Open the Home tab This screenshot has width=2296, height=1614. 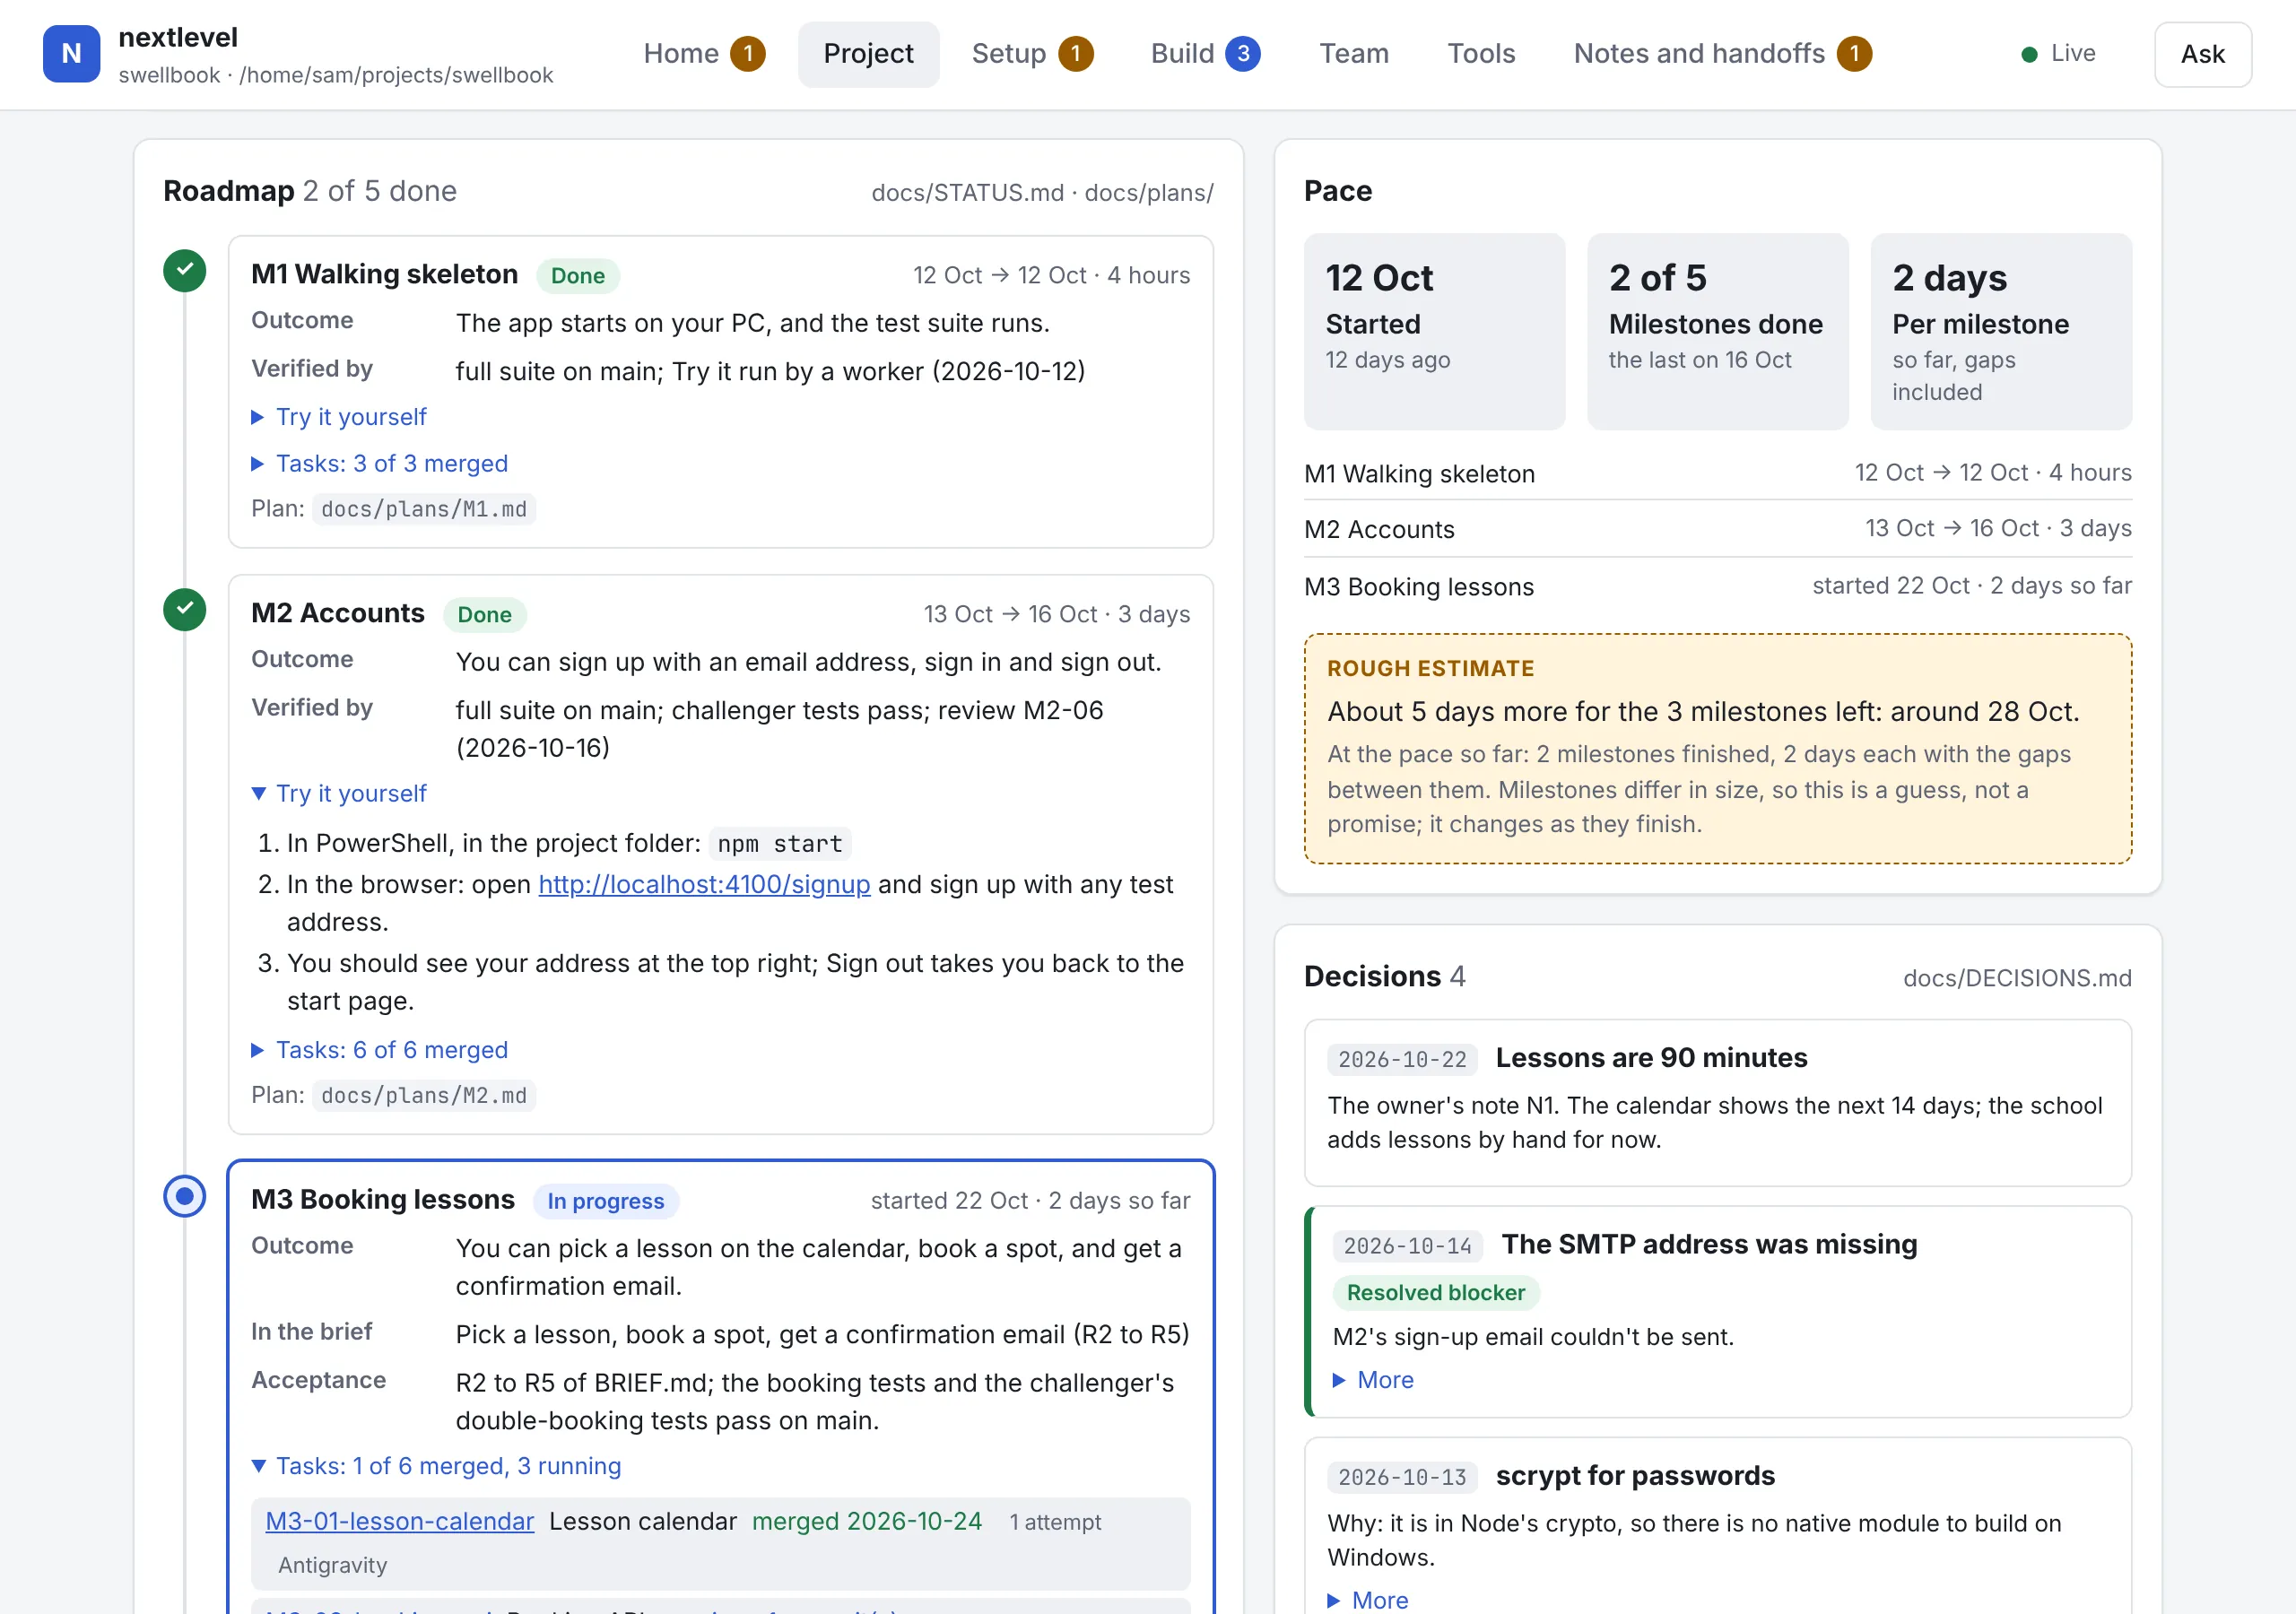click(704, 54)
